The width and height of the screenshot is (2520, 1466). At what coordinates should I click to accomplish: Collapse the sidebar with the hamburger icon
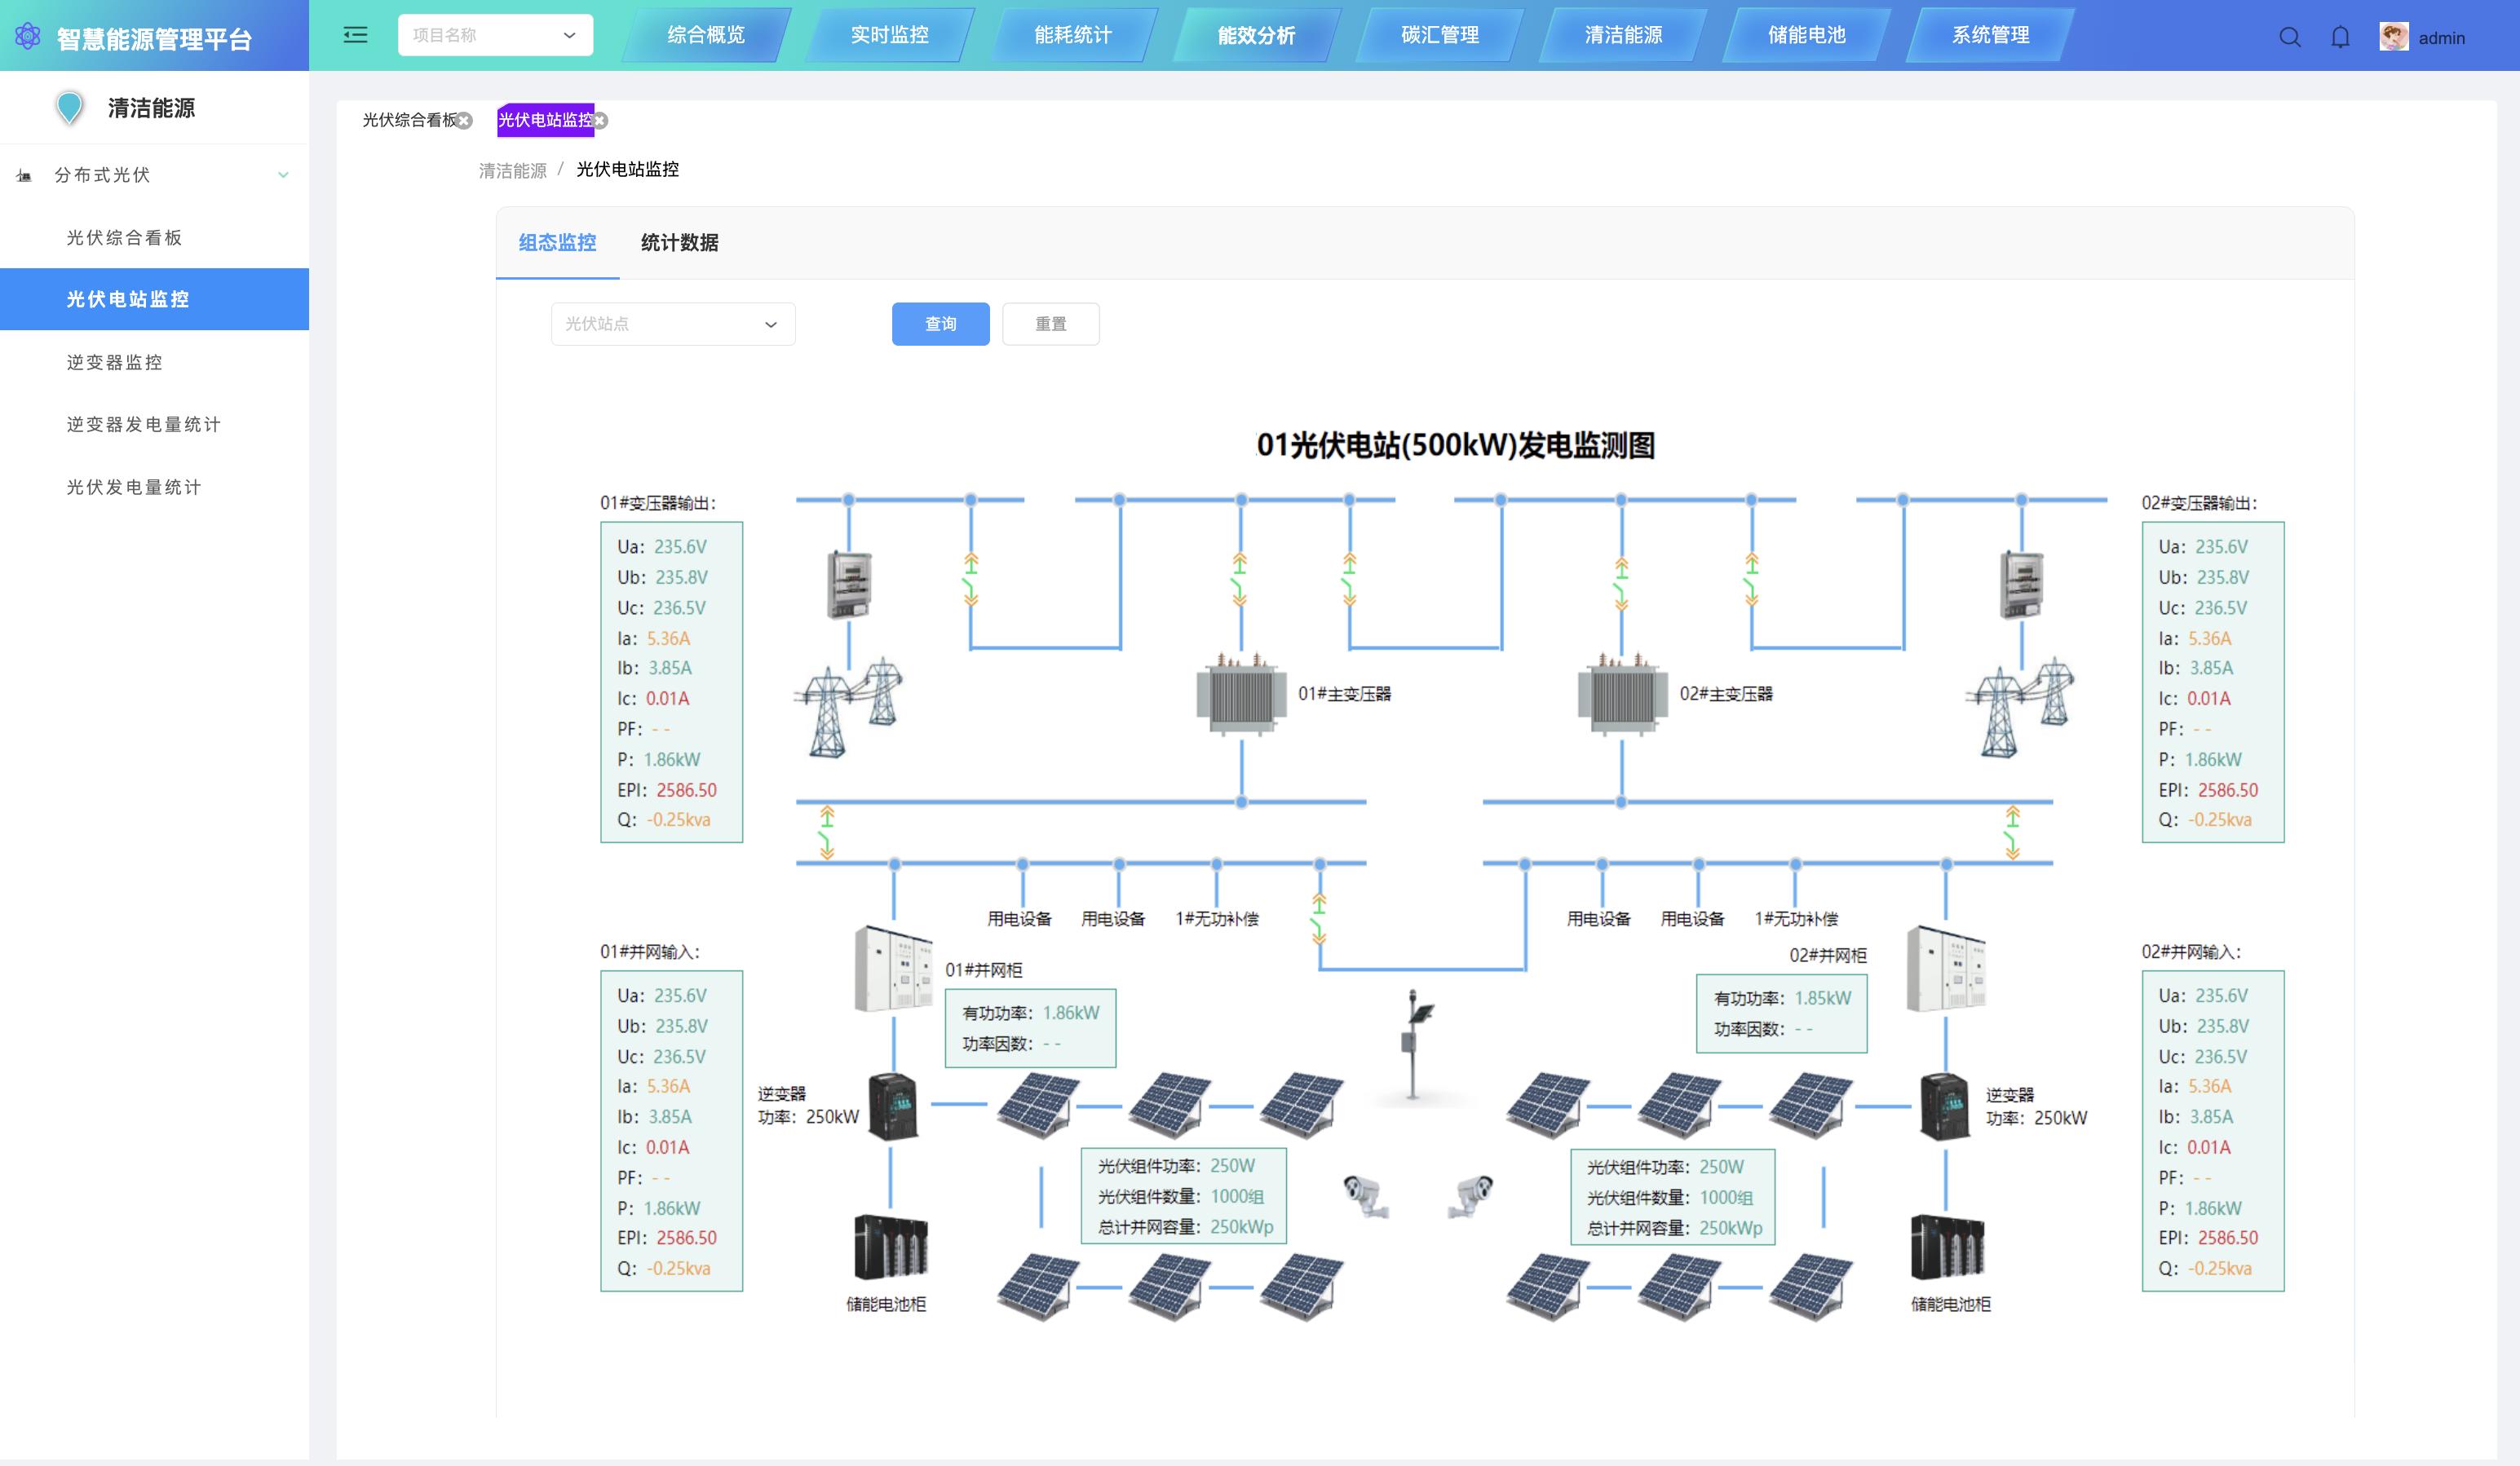tap(353, 34)
